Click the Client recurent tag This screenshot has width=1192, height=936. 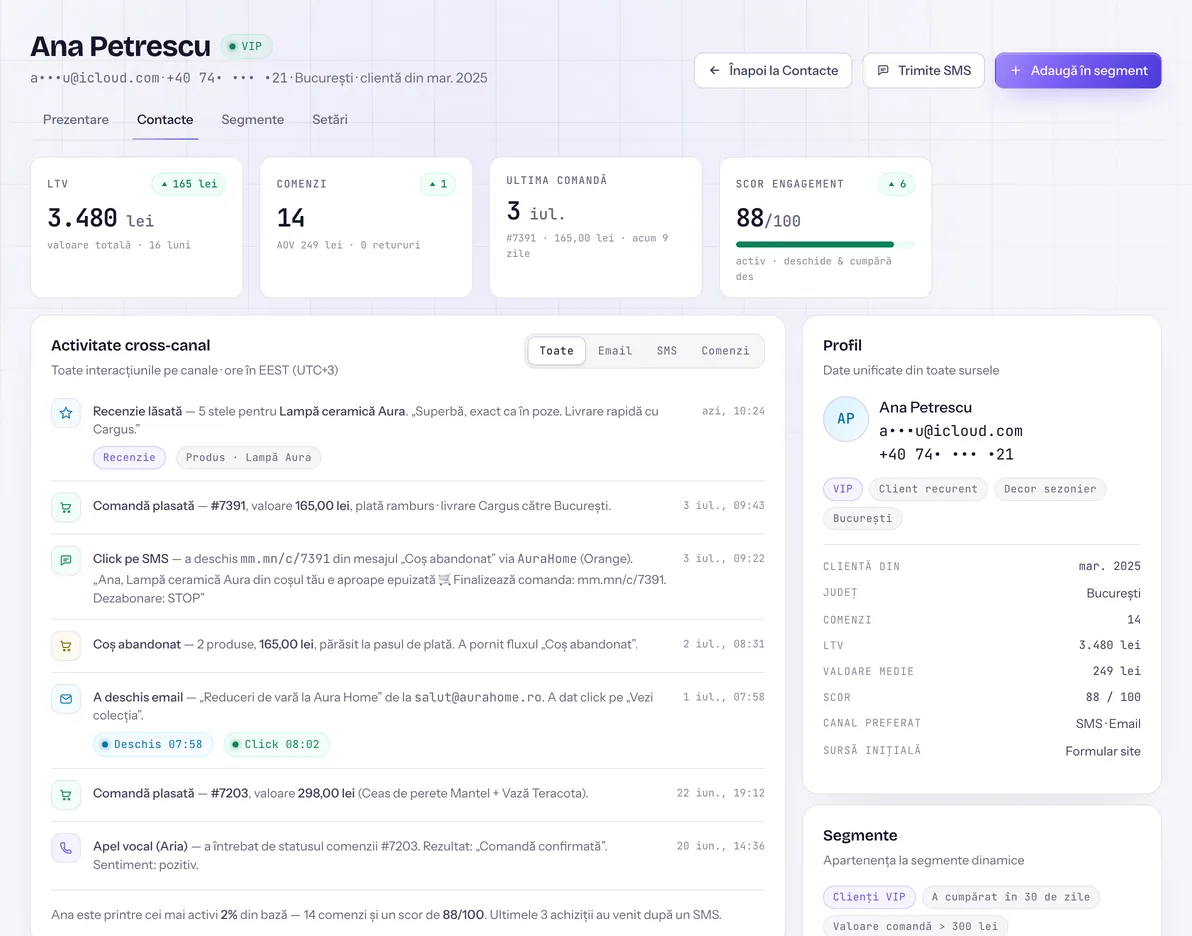(928, 489)
